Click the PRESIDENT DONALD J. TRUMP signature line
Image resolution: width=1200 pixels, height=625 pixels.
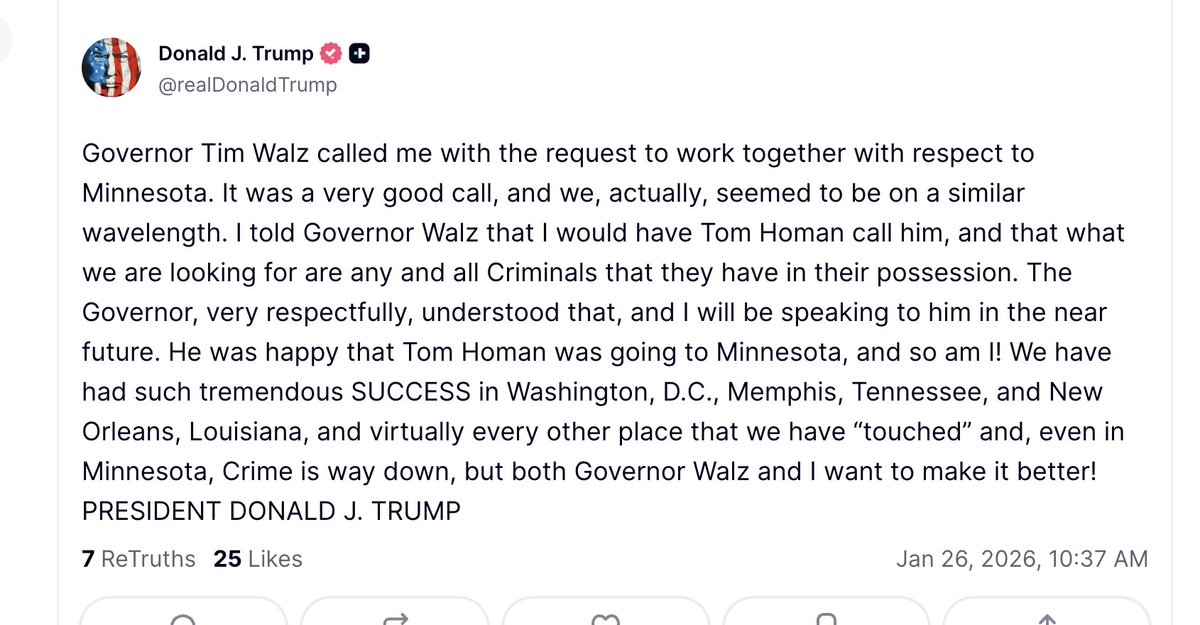pyautogui.click(x=270, y=510)
